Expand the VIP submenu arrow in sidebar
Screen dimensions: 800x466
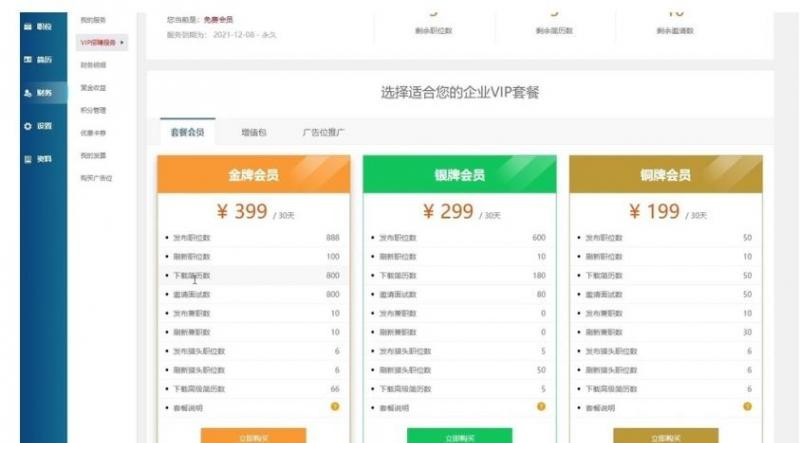pyautogui.click(x=123, y=42)
